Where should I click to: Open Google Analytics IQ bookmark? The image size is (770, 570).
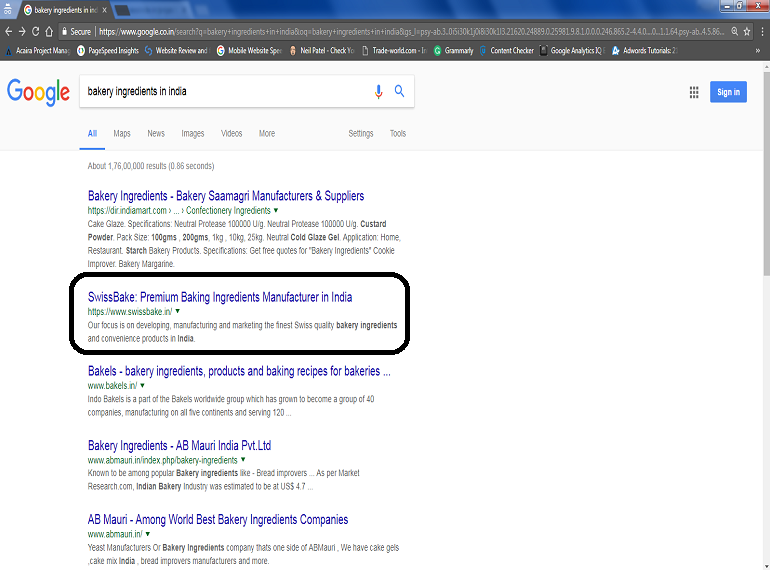573,51
